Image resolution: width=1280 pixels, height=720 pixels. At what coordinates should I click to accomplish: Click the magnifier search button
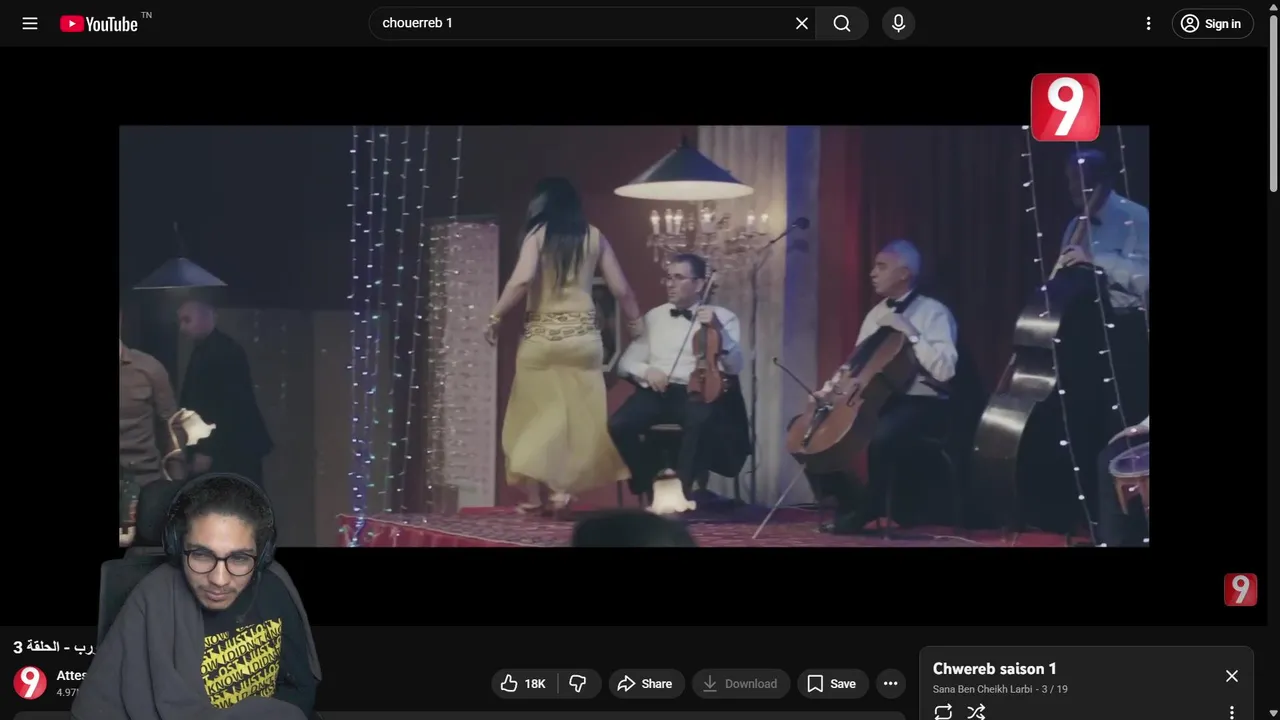[x=842, y=23]
